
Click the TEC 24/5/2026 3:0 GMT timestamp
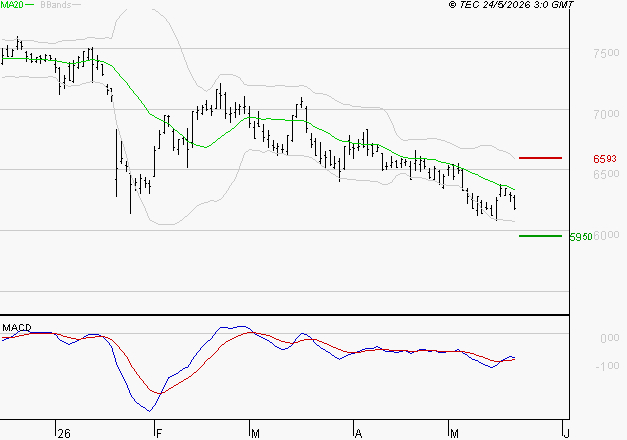[511, 5]
